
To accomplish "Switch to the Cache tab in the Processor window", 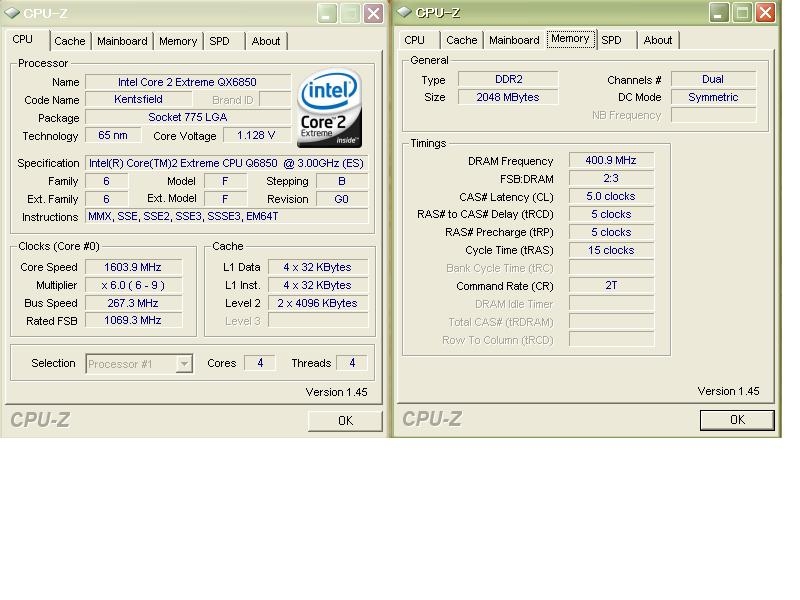I will pyautogui.click(x=70, y=41).
